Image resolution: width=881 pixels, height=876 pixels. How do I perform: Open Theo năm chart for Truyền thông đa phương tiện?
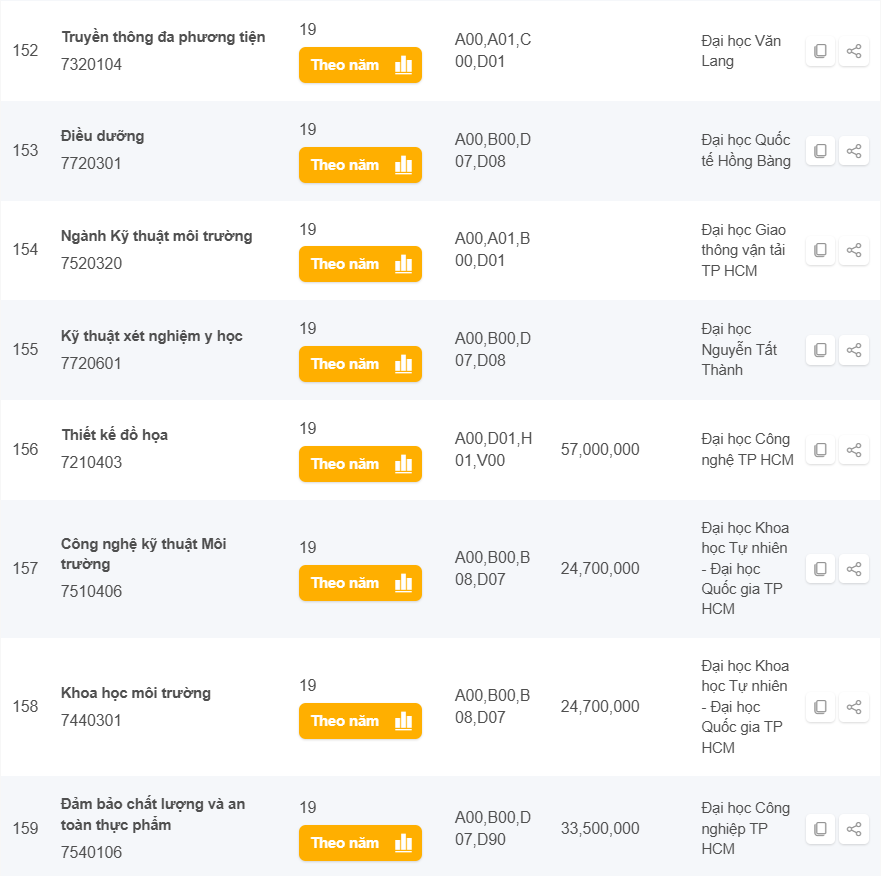360,65
